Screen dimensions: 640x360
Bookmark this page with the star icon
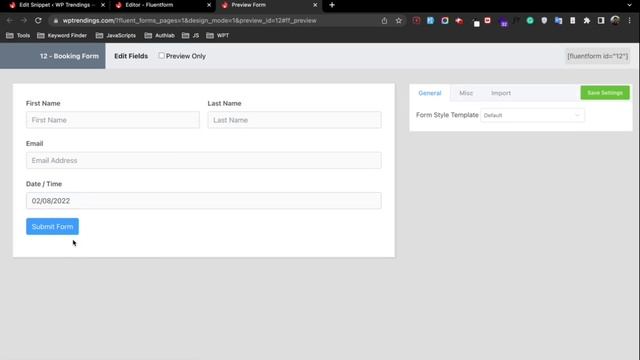pos(399,20)
